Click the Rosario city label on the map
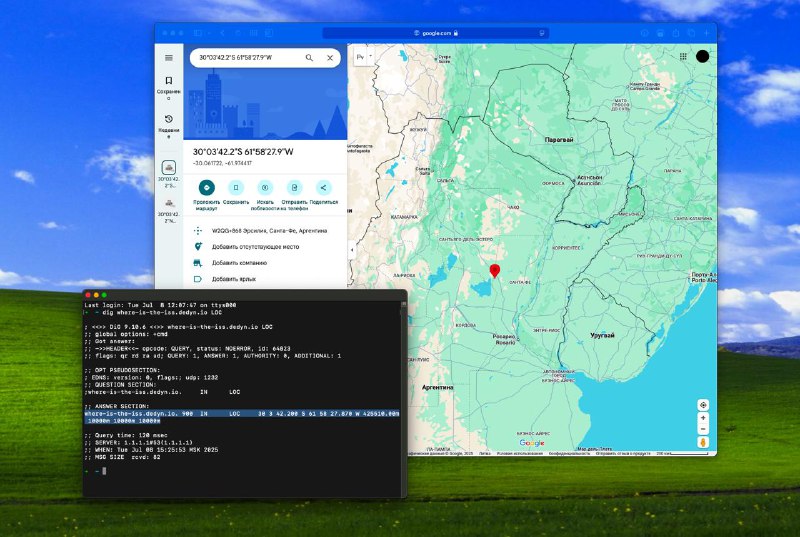This screenshot has height=537, width=800. [505, 342]
